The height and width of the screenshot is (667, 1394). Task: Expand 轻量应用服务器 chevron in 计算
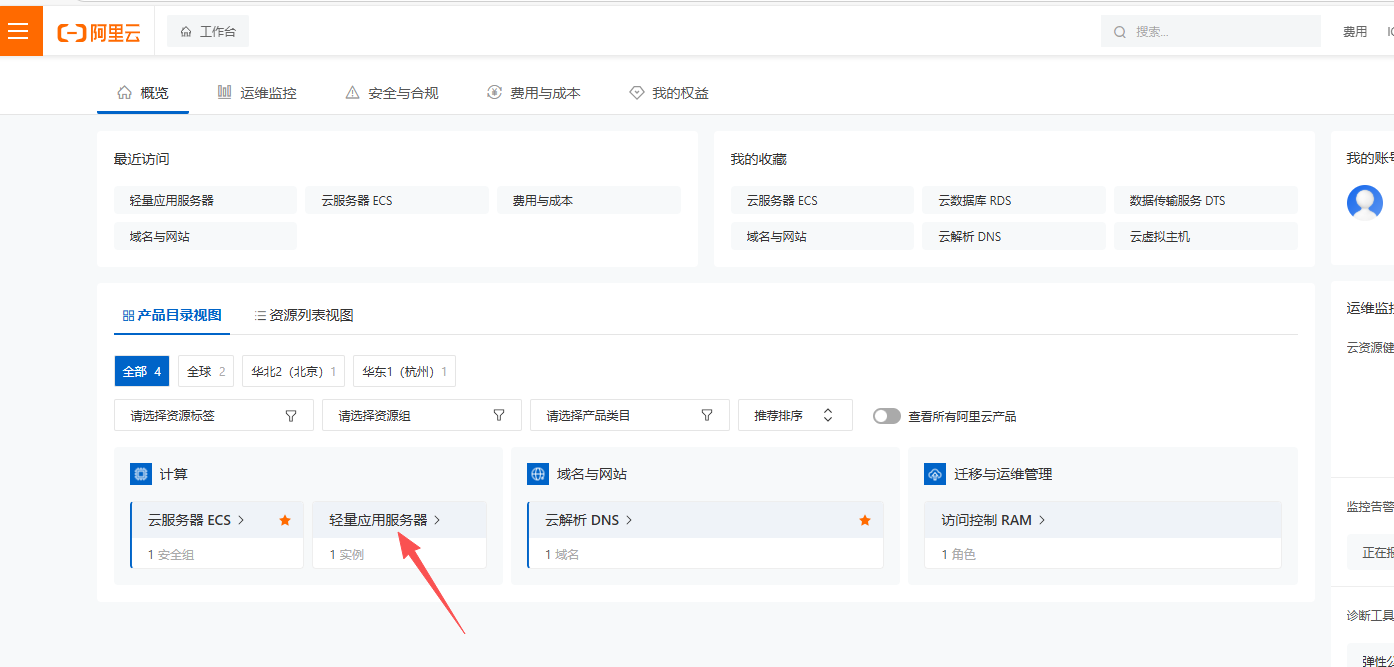click(x=437, y=520)
